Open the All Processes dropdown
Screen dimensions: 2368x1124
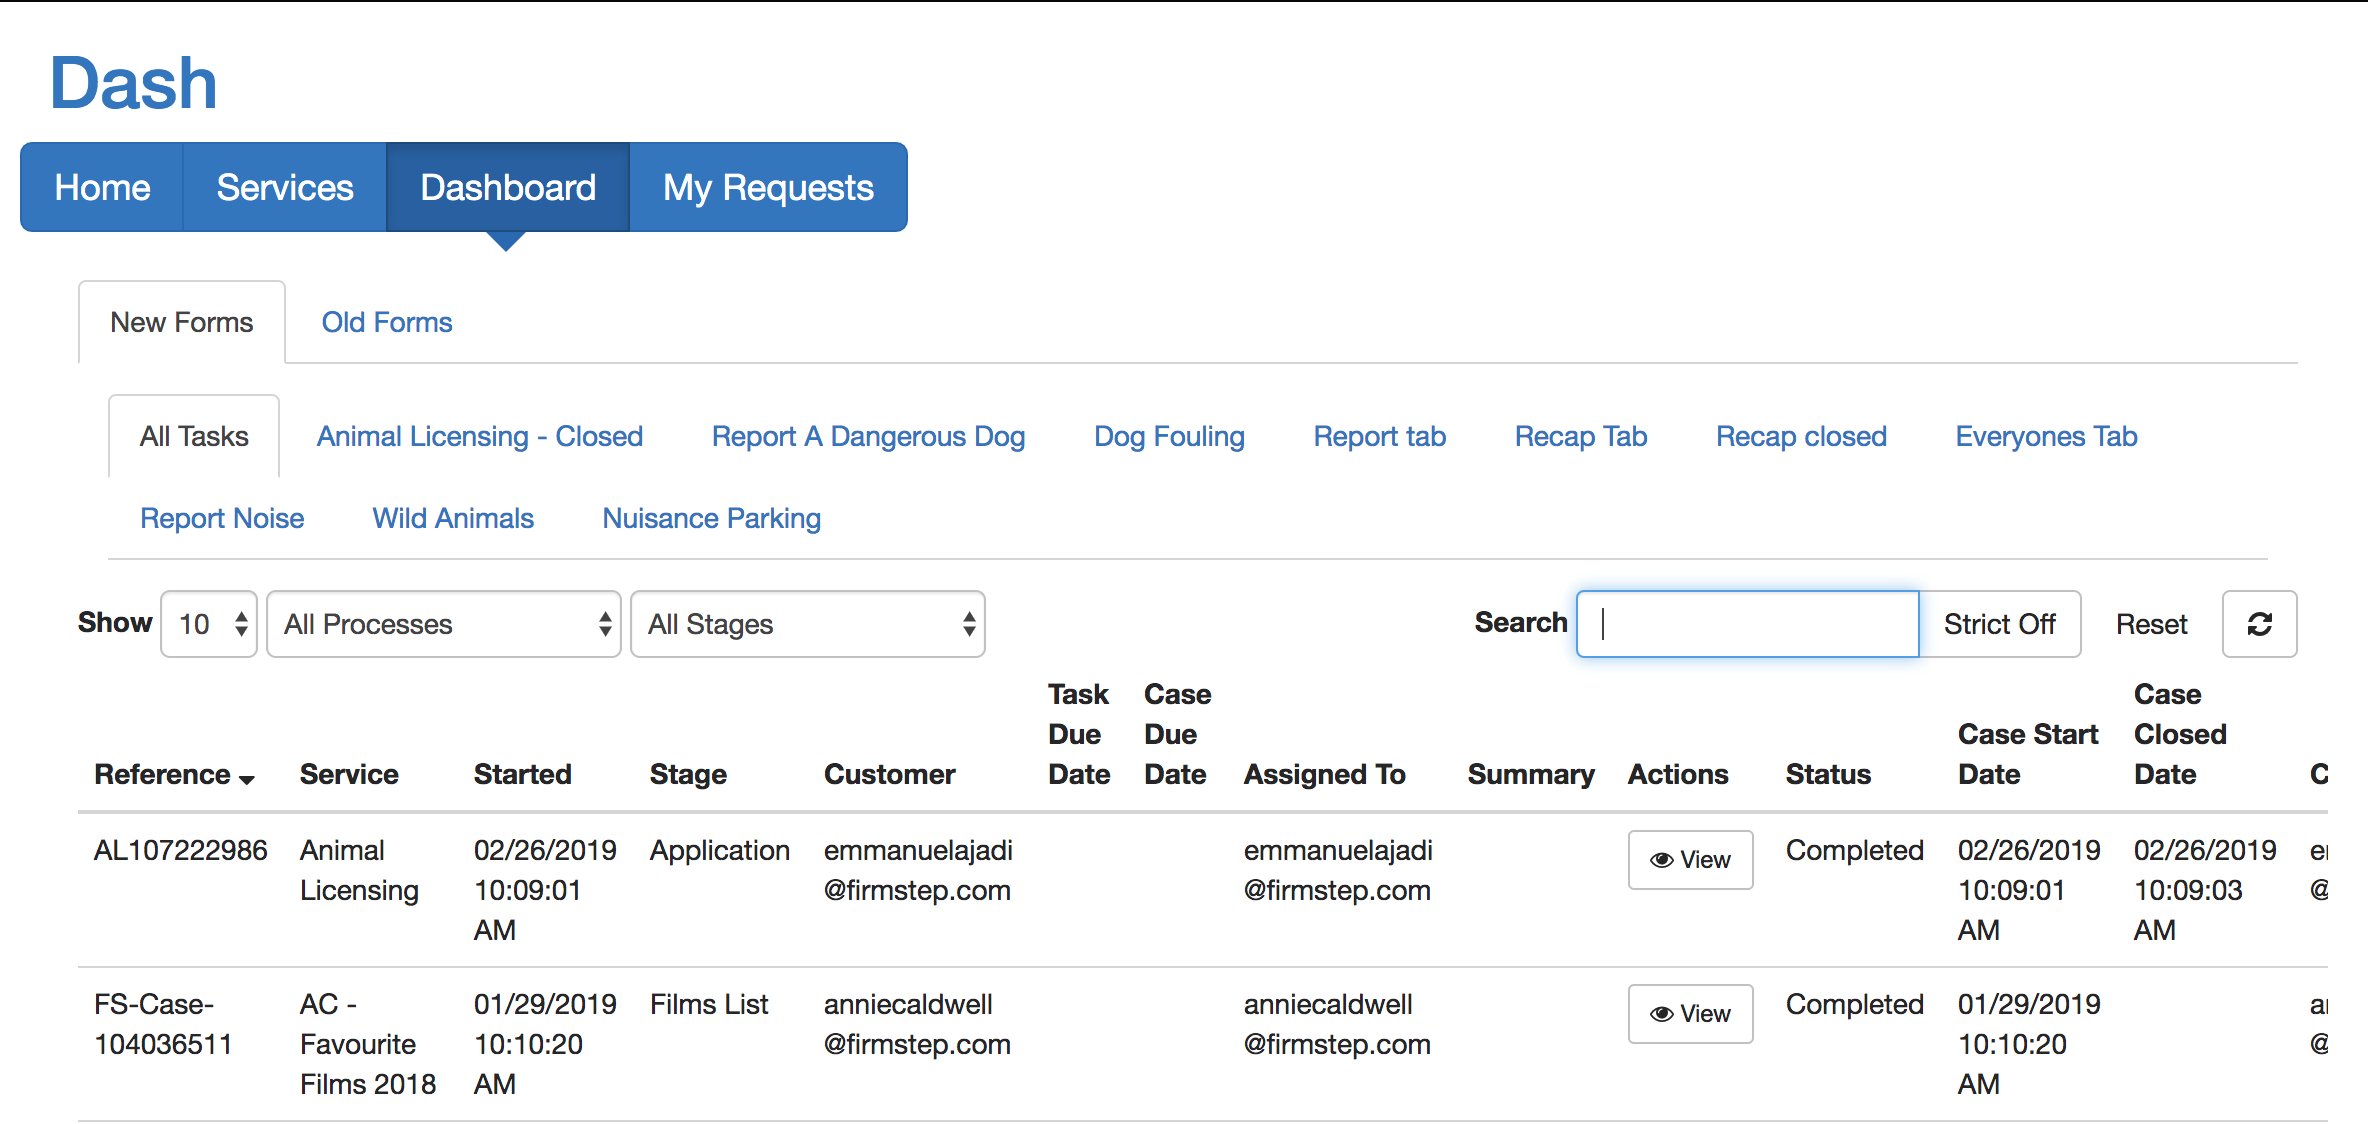point(443,624)
